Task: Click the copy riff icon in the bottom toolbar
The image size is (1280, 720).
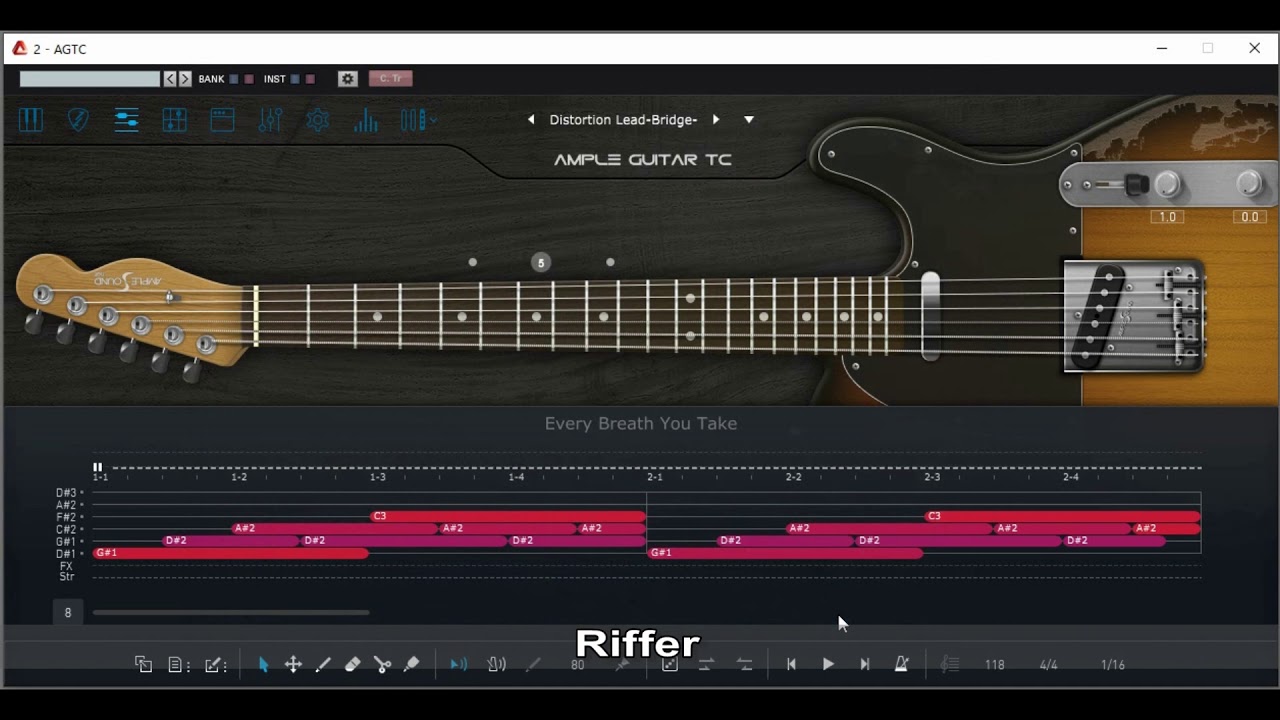Action: [144, 664]
